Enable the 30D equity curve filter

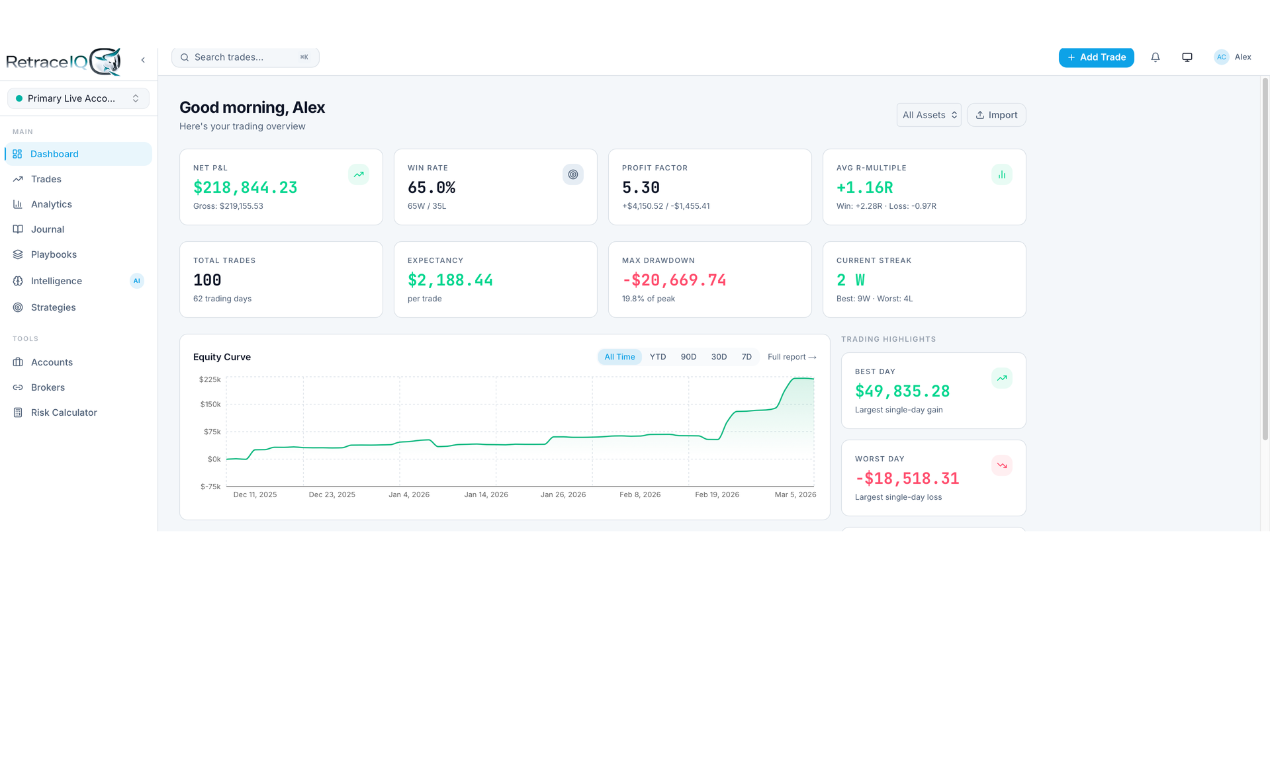(x=720, y=356)
